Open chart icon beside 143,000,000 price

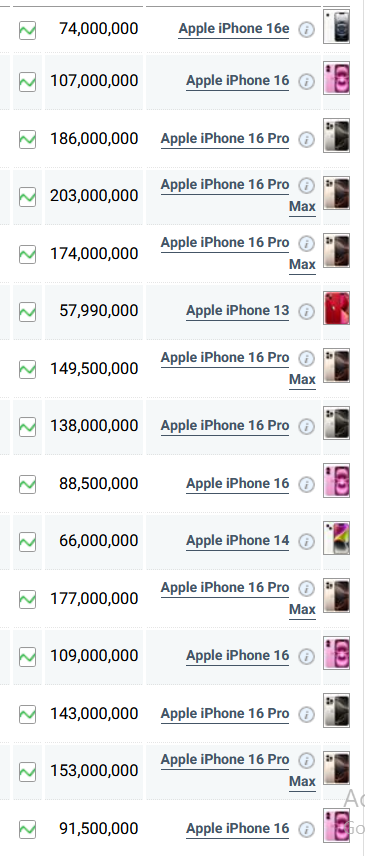pos(27,714)
